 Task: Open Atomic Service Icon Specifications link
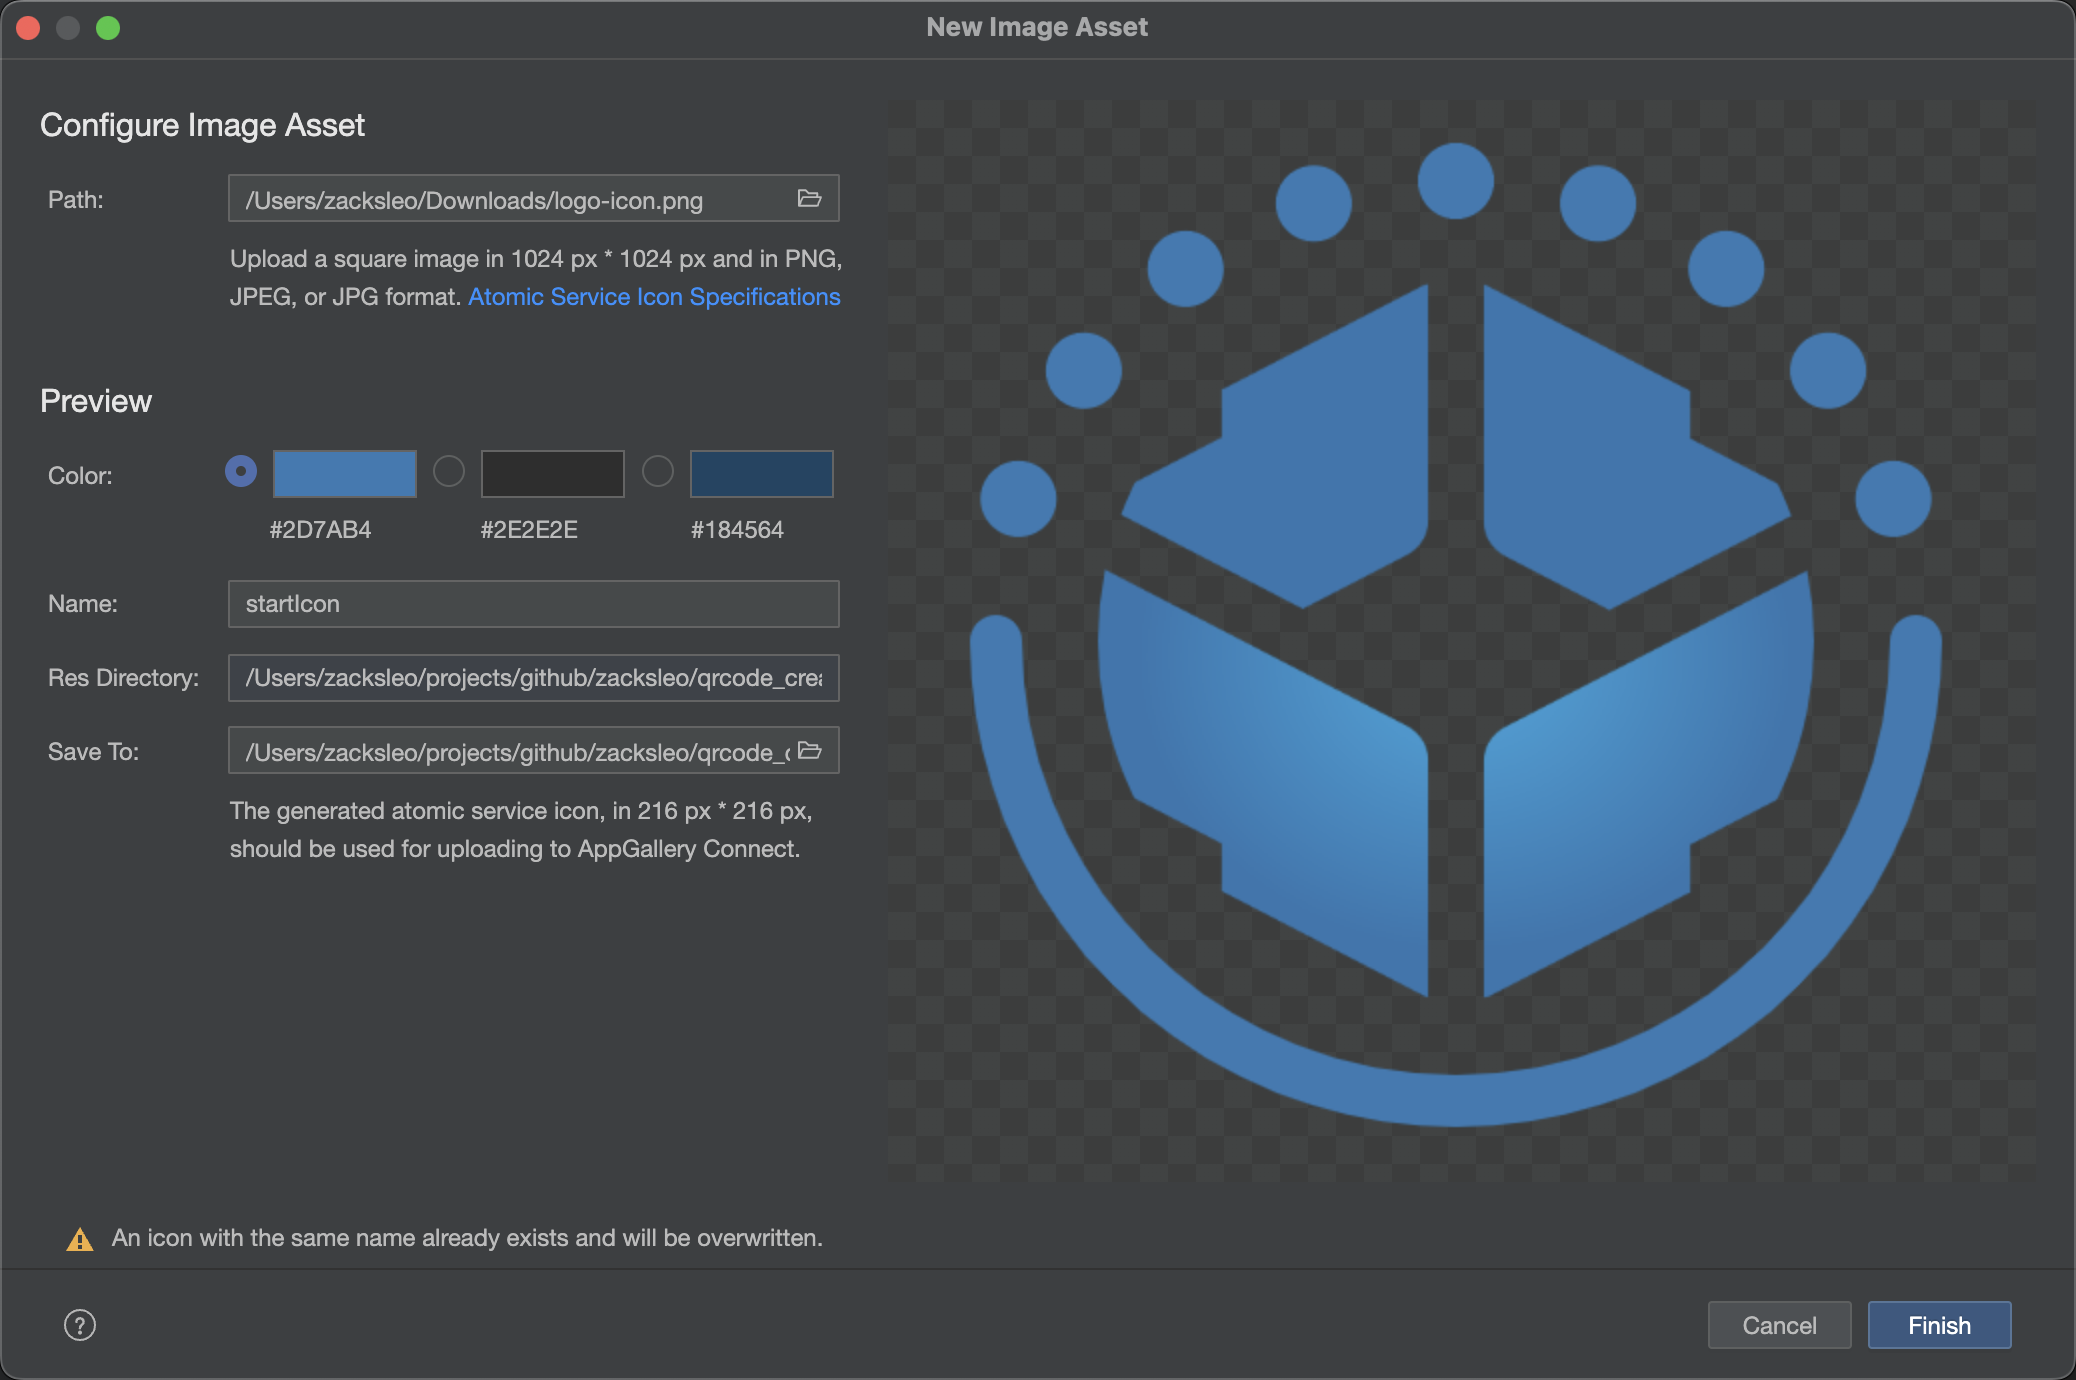pyautogui.click(x=654, y=297)
